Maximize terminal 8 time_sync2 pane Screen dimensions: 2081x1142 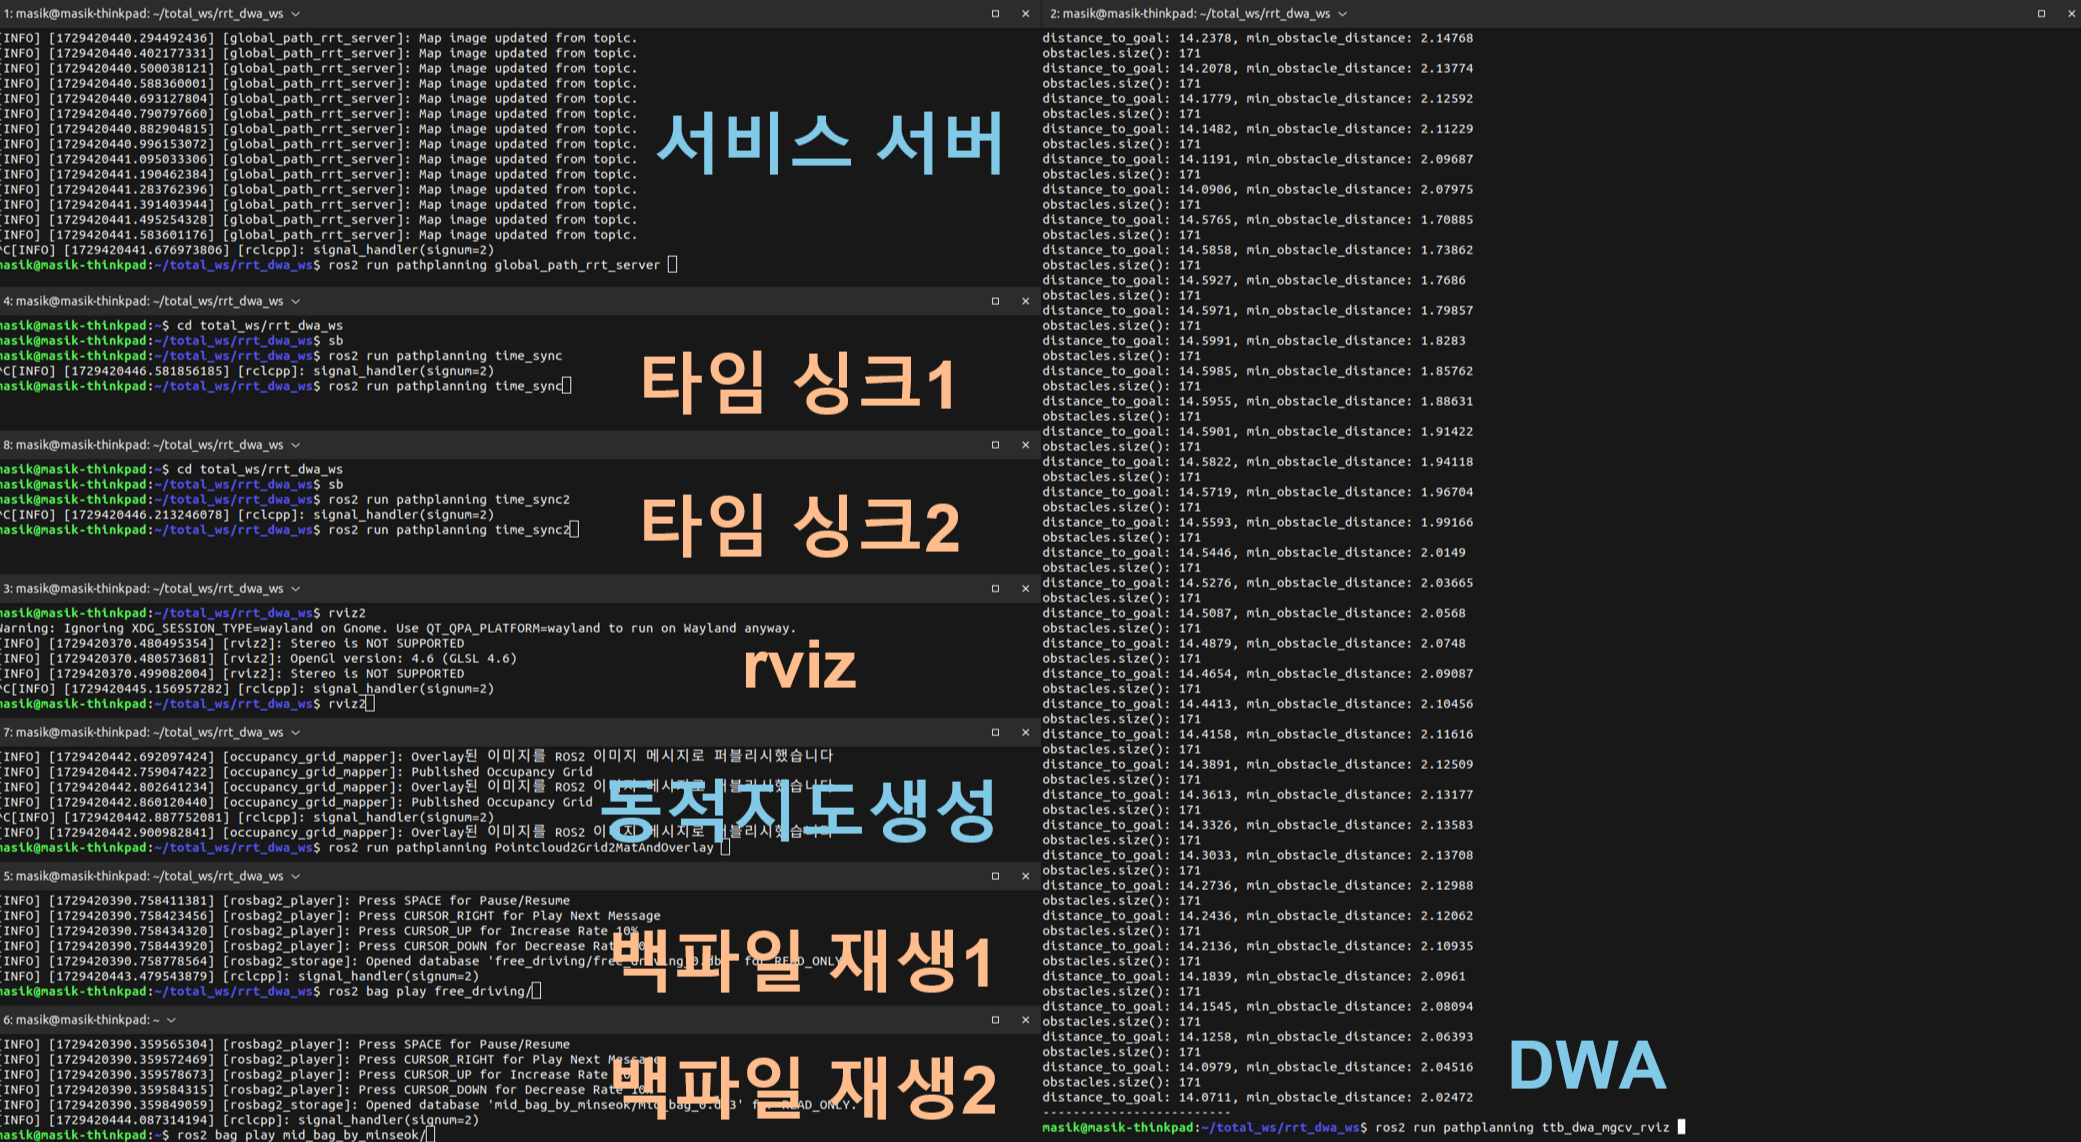coord(995,445)
